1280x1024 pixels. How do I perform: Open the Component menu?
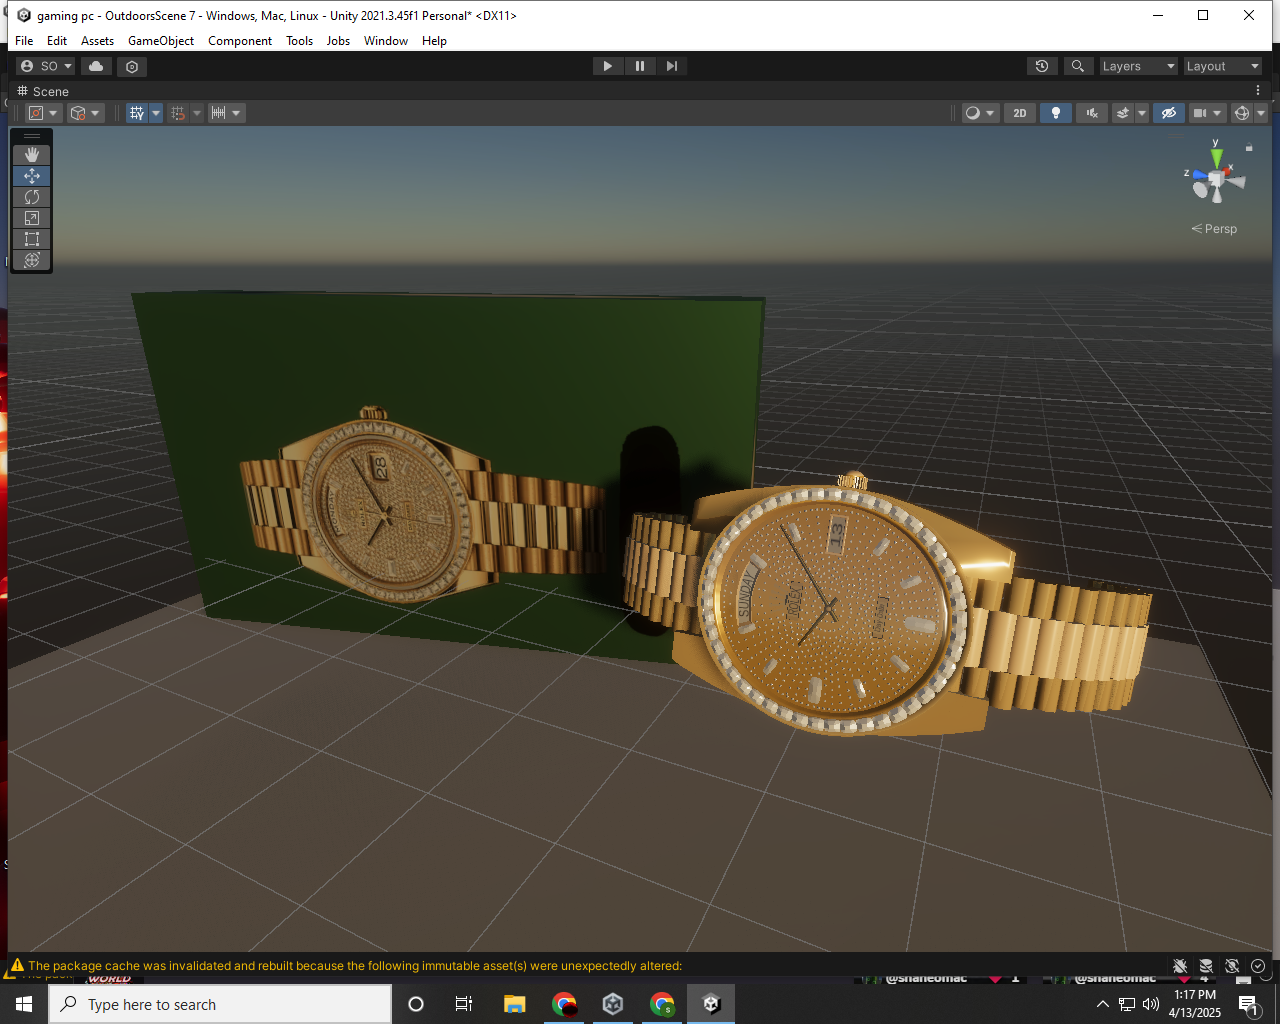pos(240,41)
